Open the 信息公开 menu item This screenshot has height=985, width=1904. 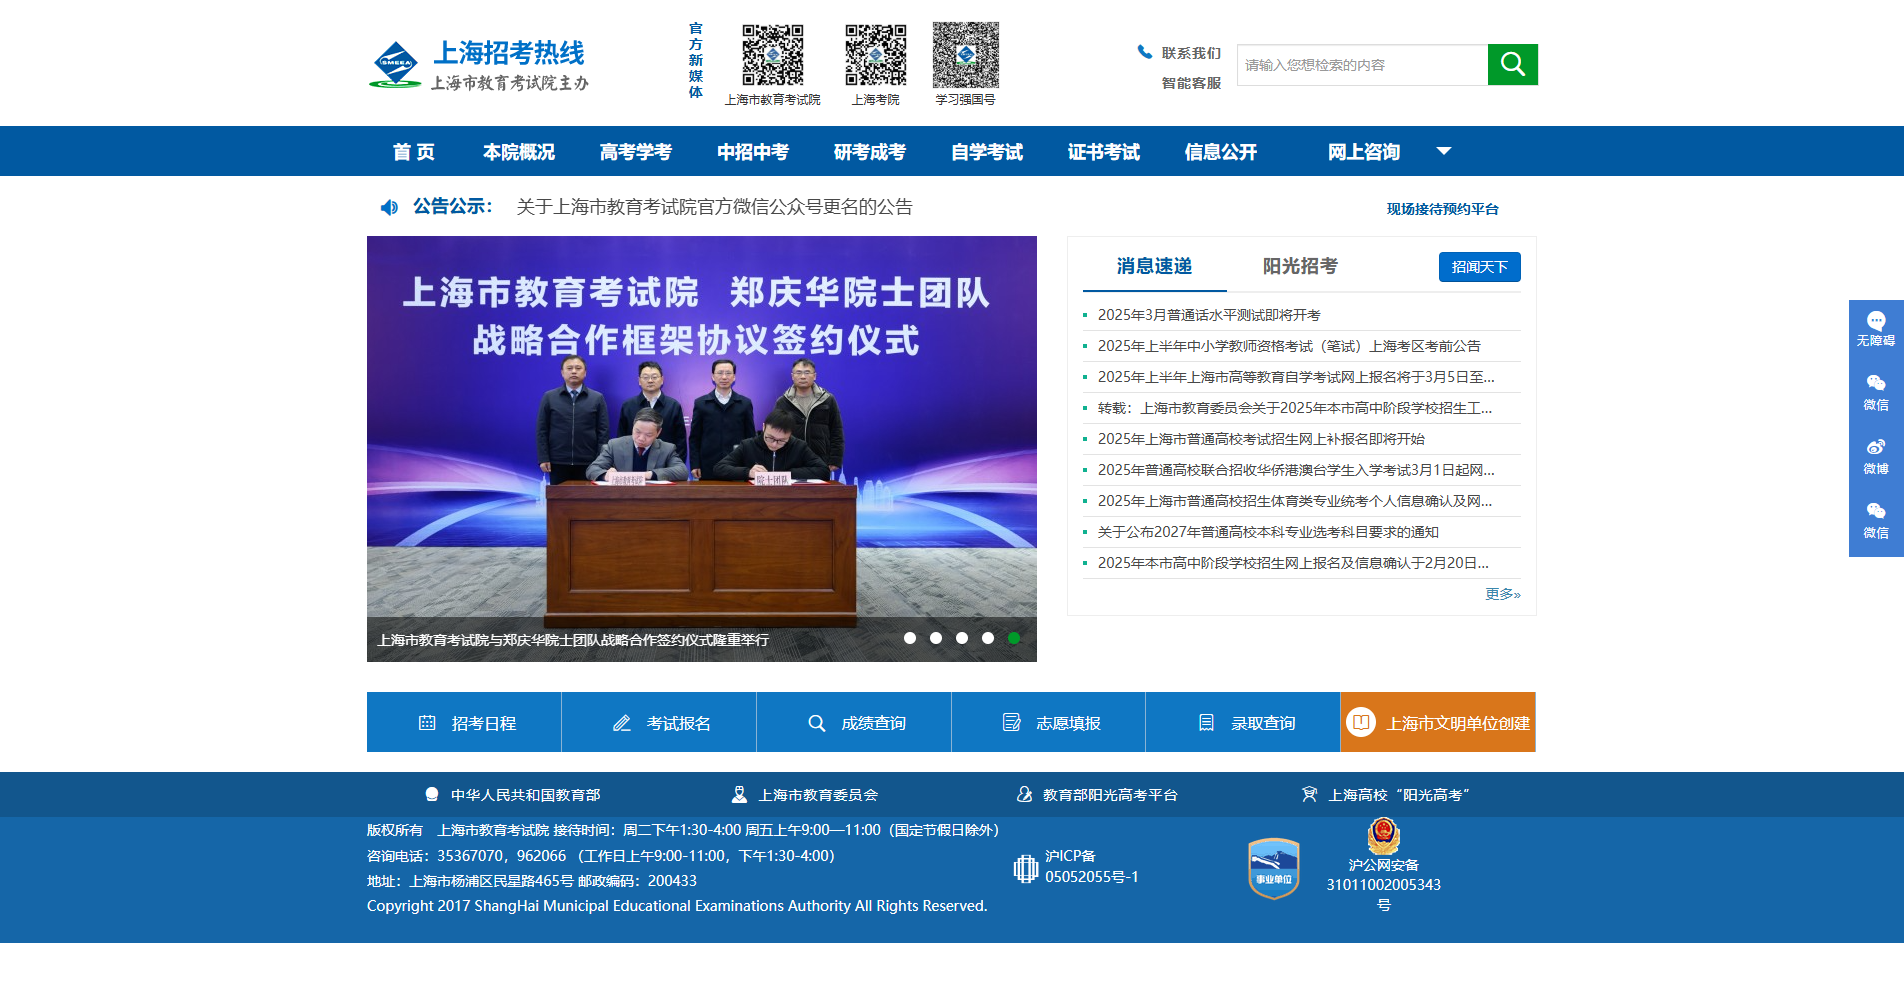click(1220, 151)
